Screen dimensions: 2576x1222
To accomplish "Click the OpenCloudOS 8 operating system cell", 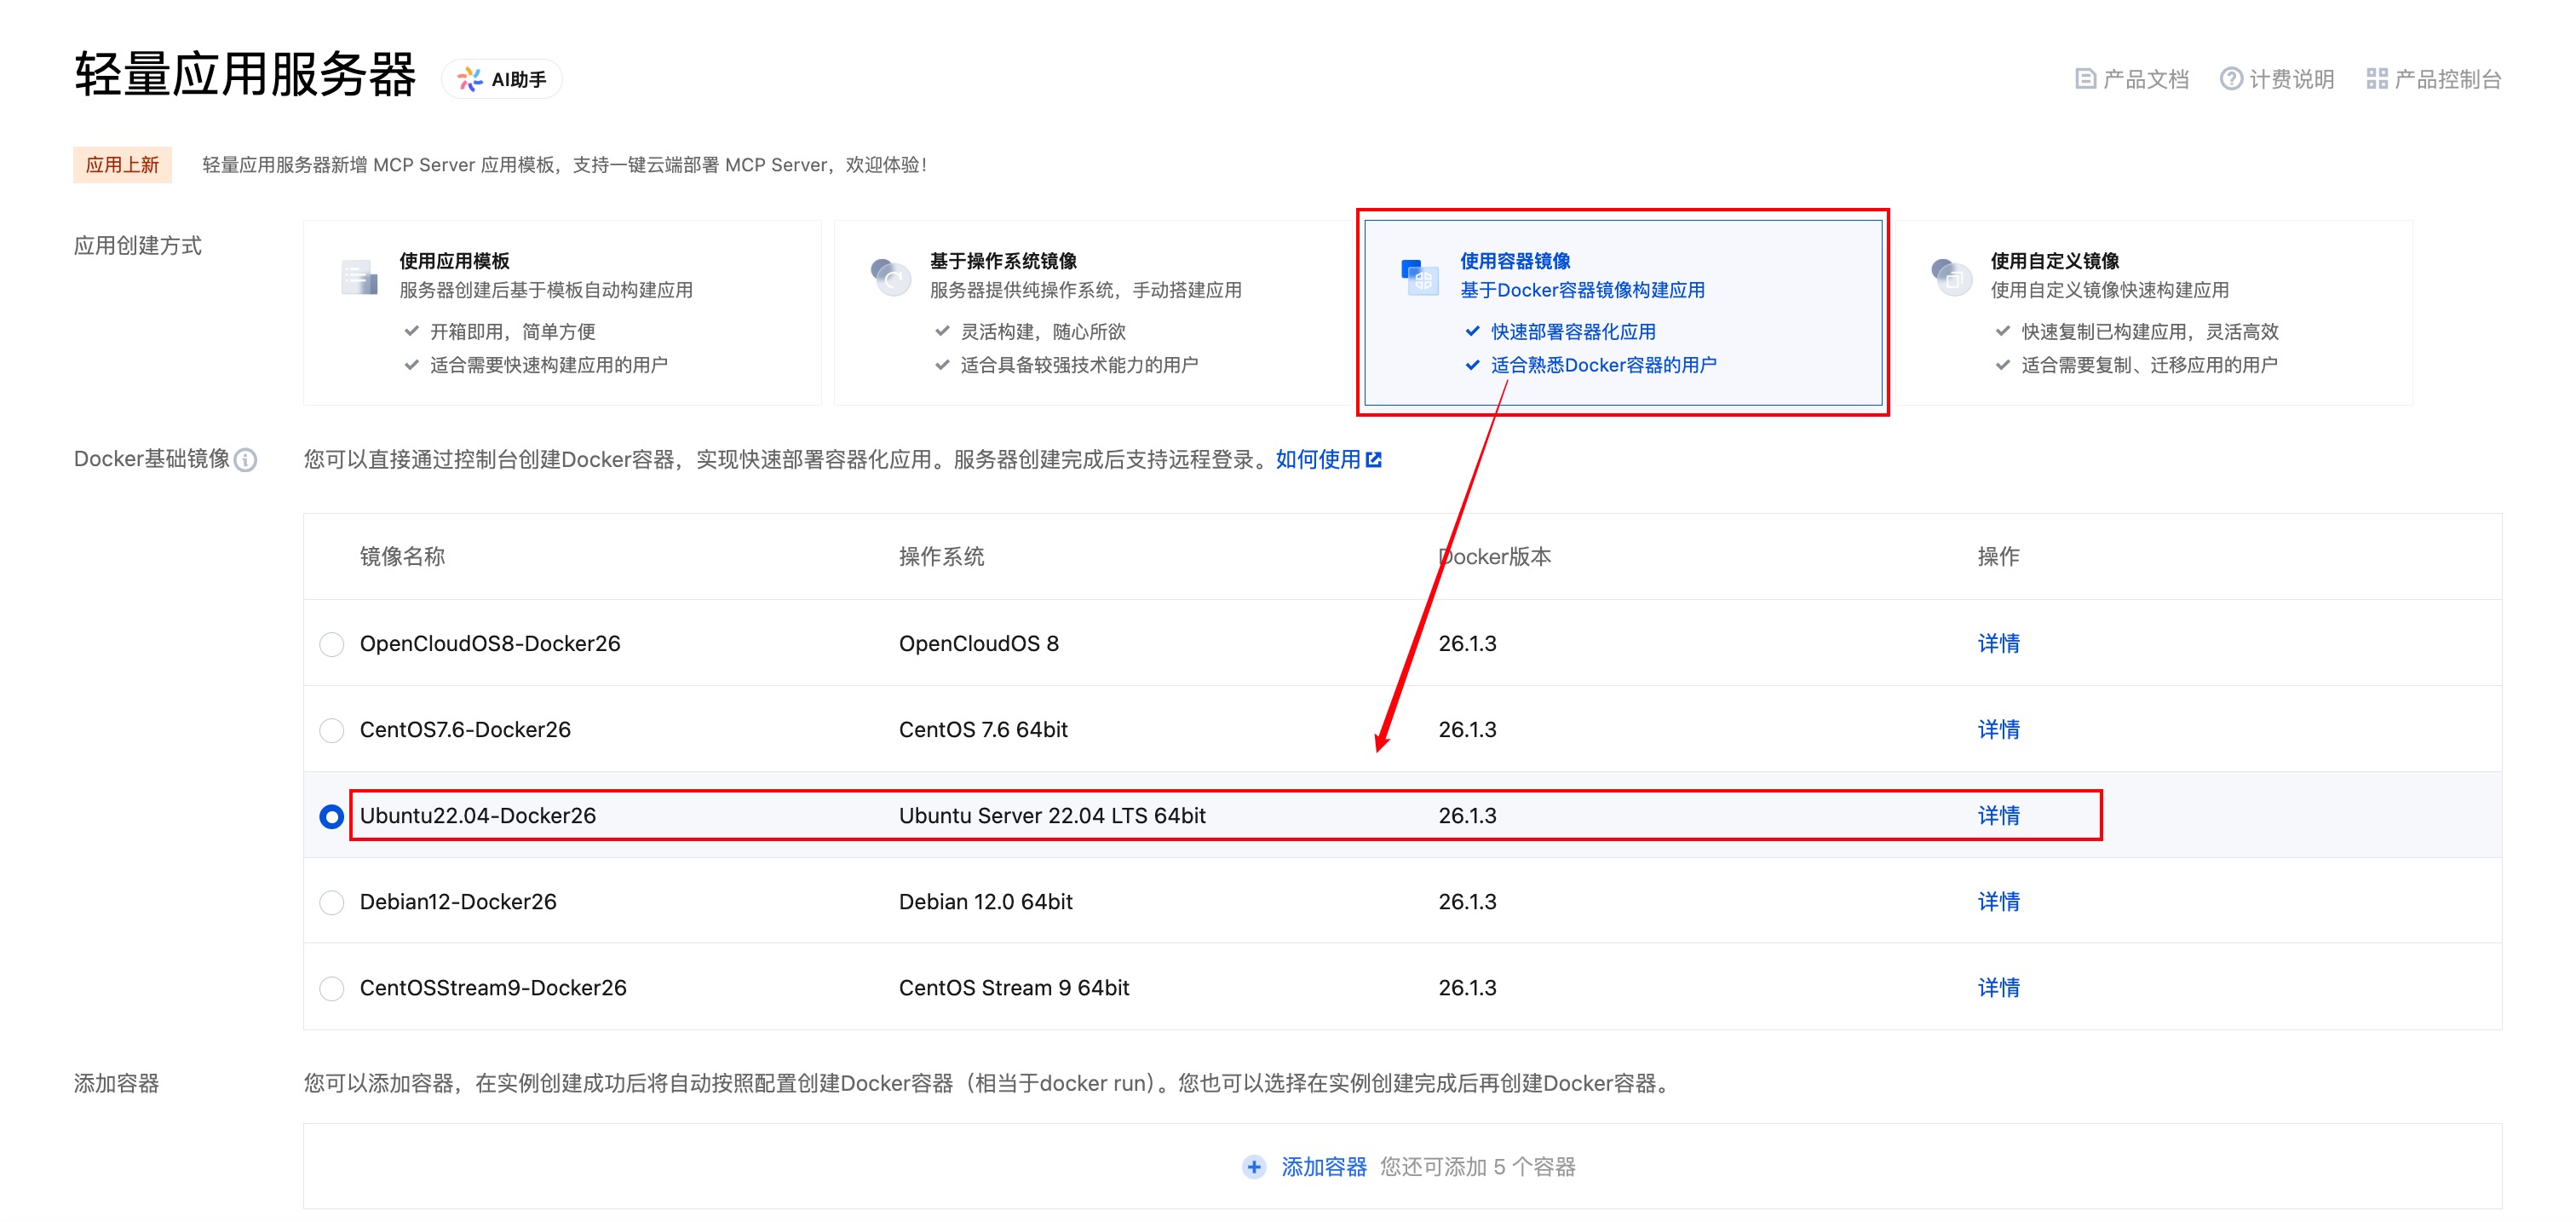I will (x=978, y=643).
